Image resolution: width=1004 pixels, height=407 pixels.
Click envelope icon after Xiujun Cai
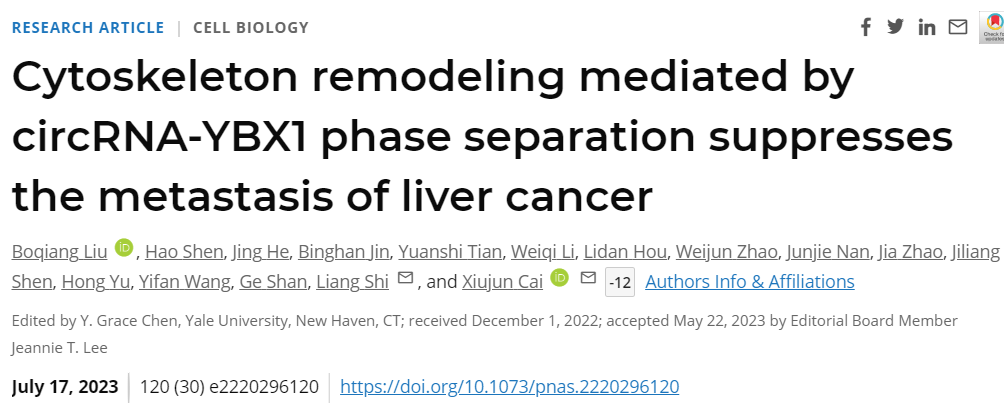(588, 278)
